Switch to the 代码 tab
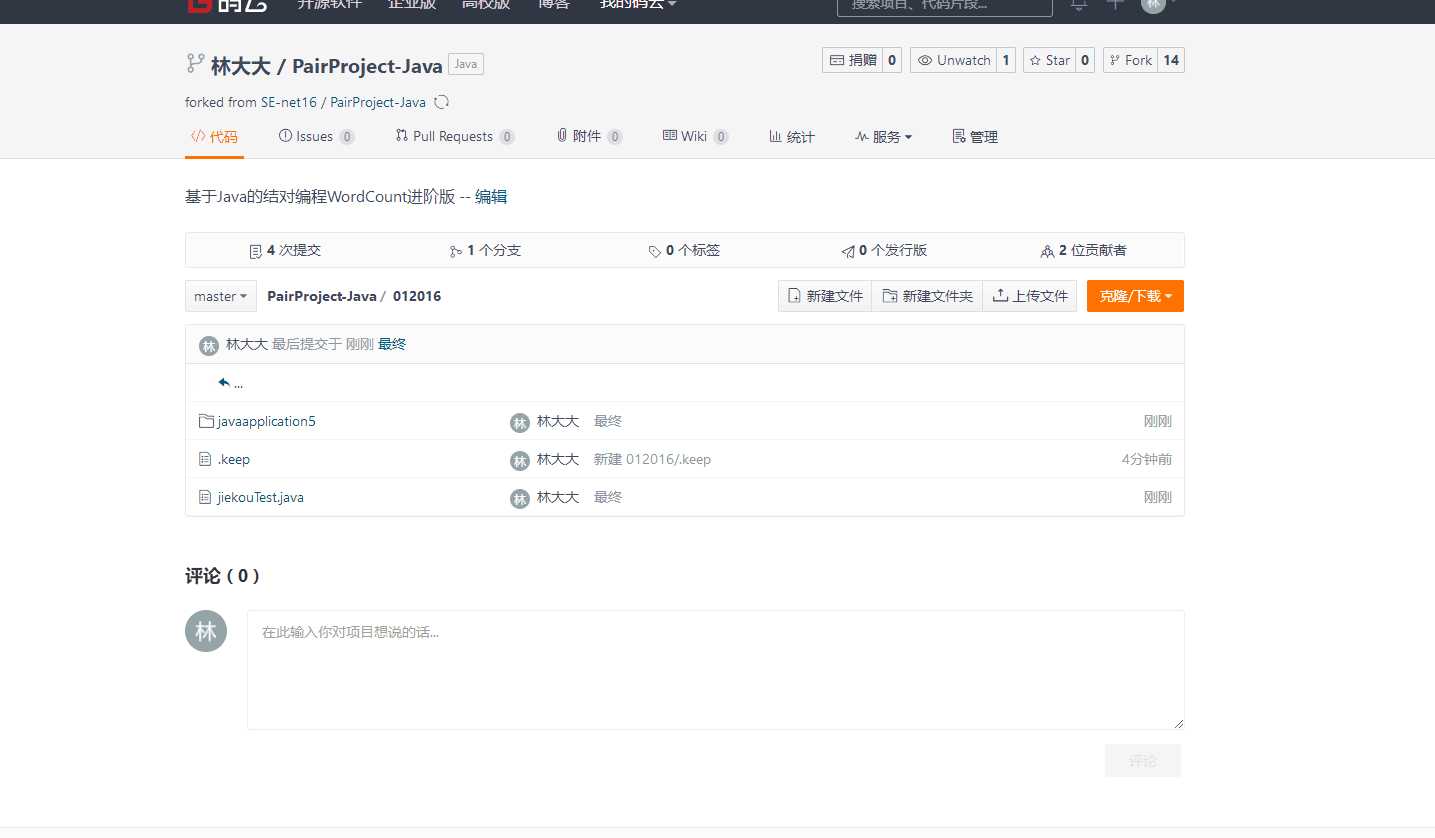The width and height of the screenshot is (1435, 838). (214, 137)
